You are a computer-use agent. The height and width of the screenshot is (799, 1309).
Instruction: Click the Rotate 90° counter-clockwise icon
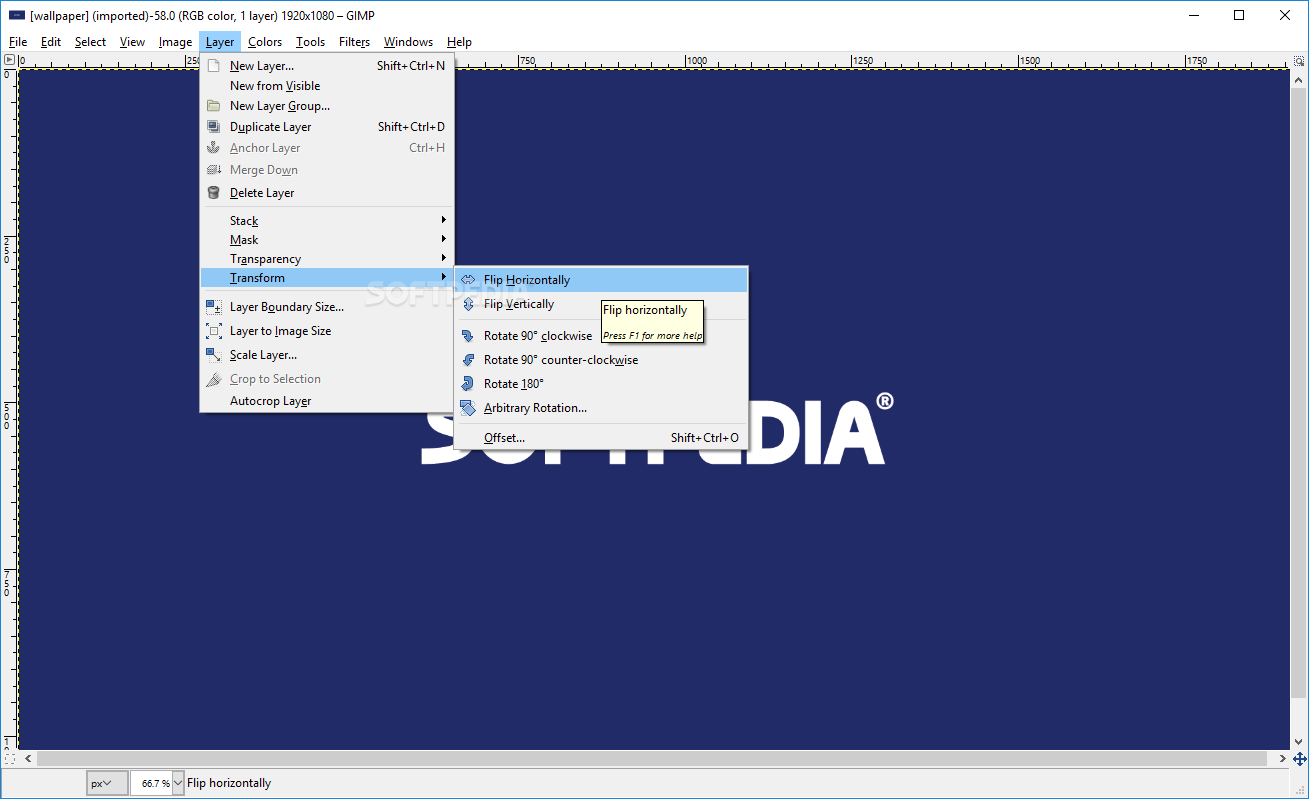pos(467,360)
